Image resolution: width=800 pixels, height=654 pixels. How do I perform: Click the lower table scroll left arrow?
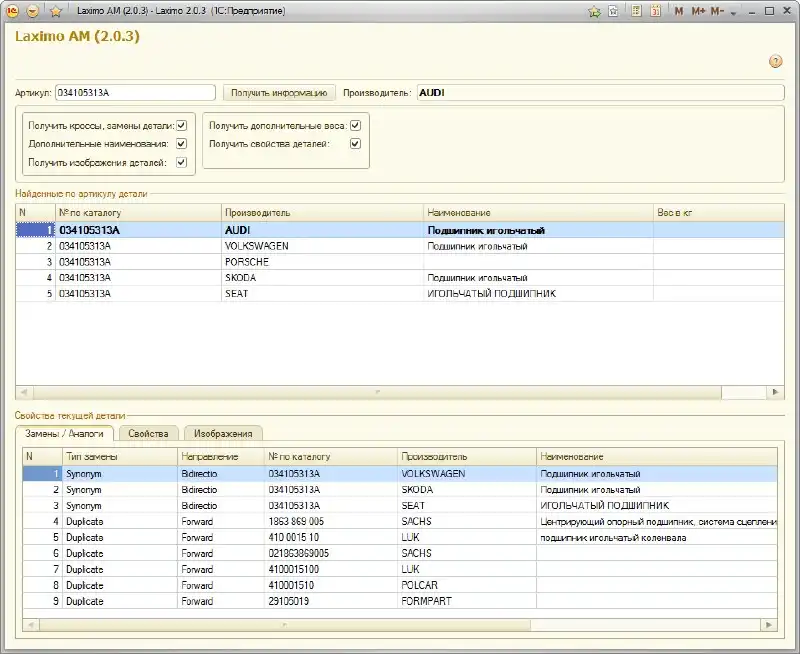point(31,624)
